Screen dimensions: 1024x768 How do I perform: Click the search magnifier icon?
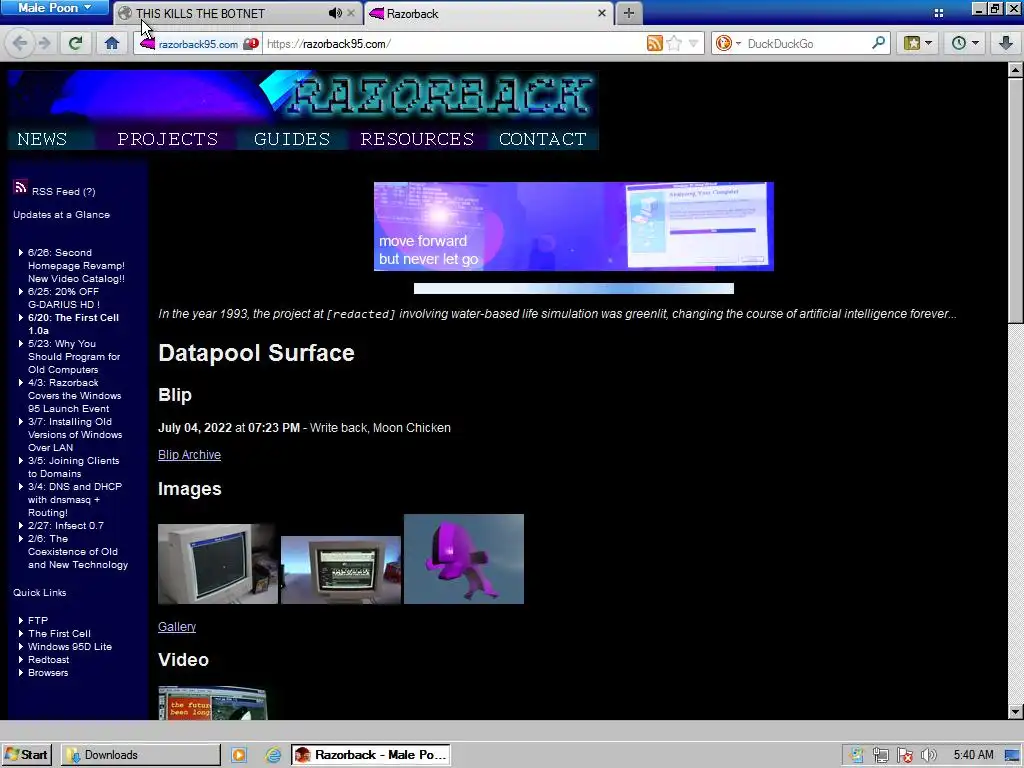pyautogui.click(x=878, y=43)
